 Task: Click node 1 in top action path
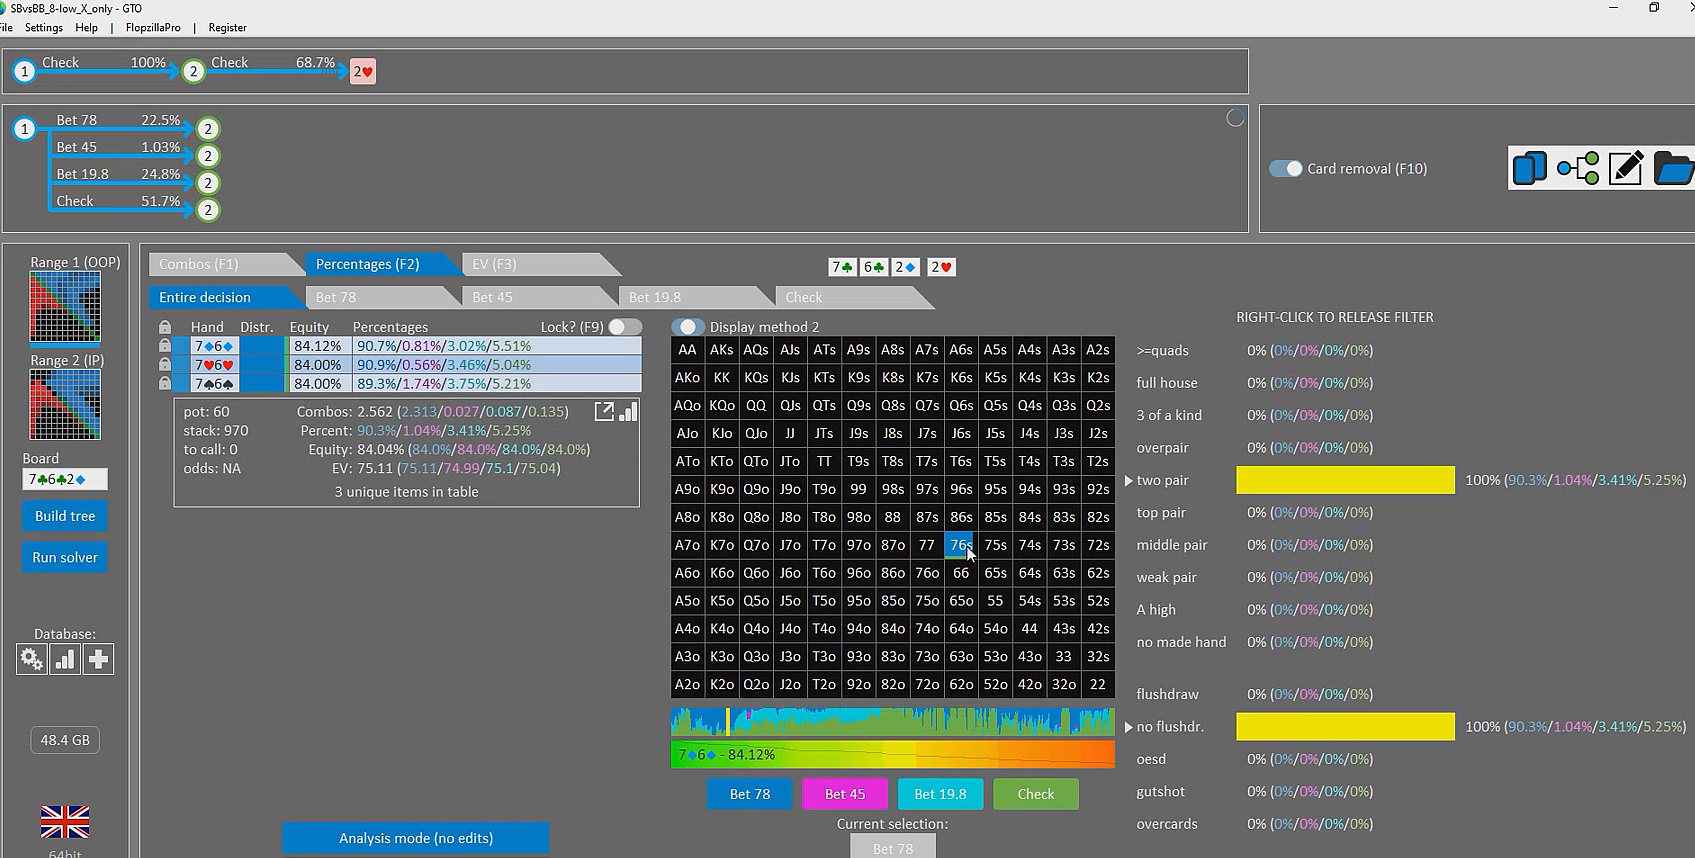[x=25, y=71]
